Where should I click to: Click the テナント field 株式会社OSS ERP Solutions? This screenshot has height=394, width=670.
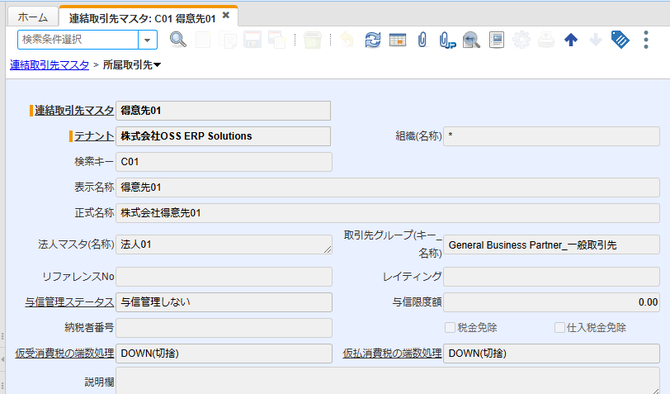pyautogui.click(x=223, y=136)
